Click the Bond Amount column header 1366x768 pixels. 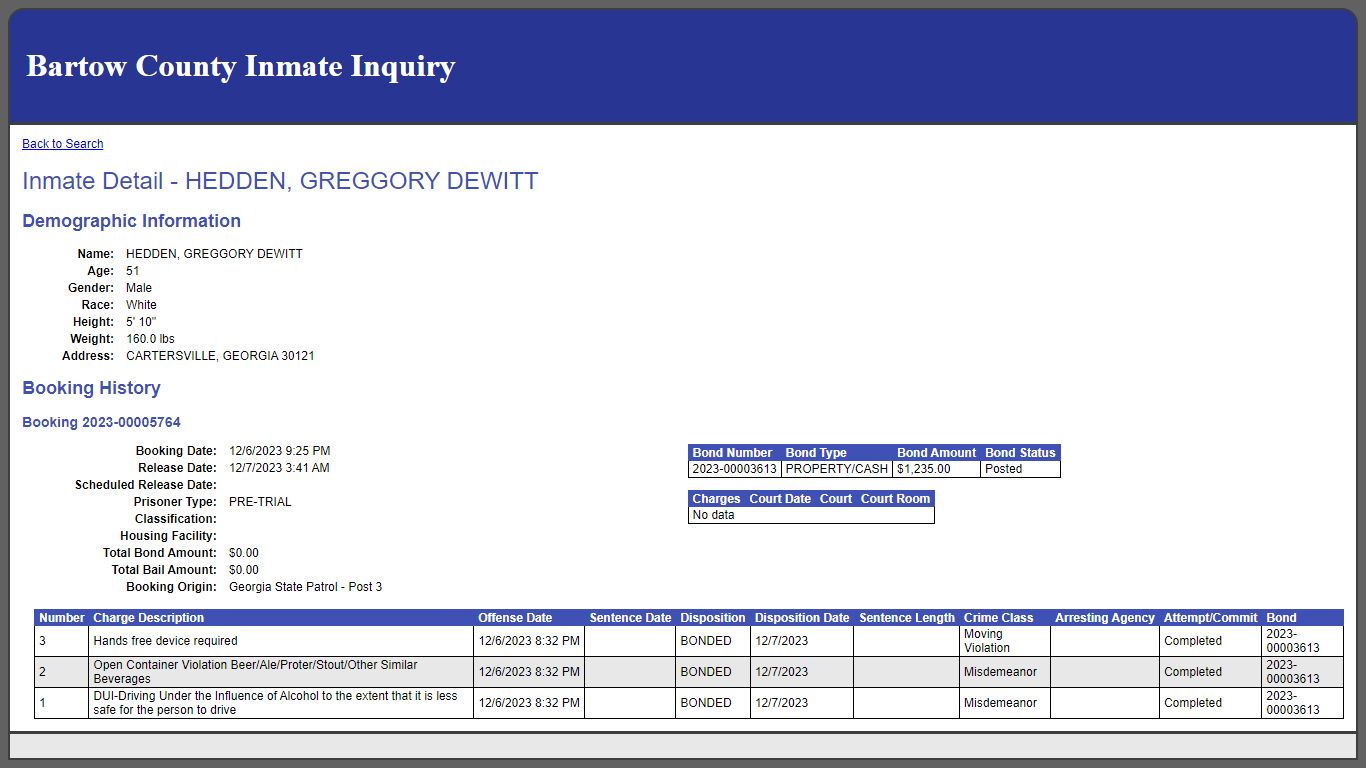point(936,453)
